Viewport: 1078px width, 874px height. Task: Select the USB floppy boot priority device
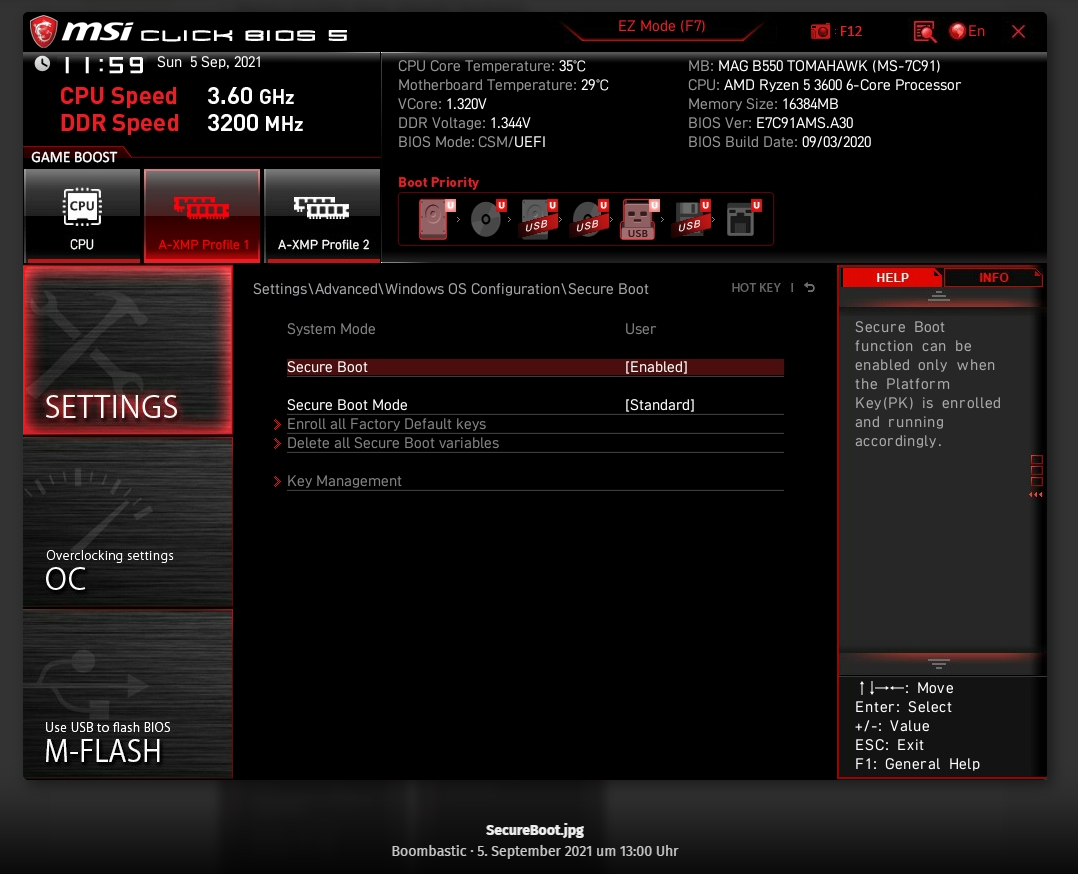tap(691, 219)
